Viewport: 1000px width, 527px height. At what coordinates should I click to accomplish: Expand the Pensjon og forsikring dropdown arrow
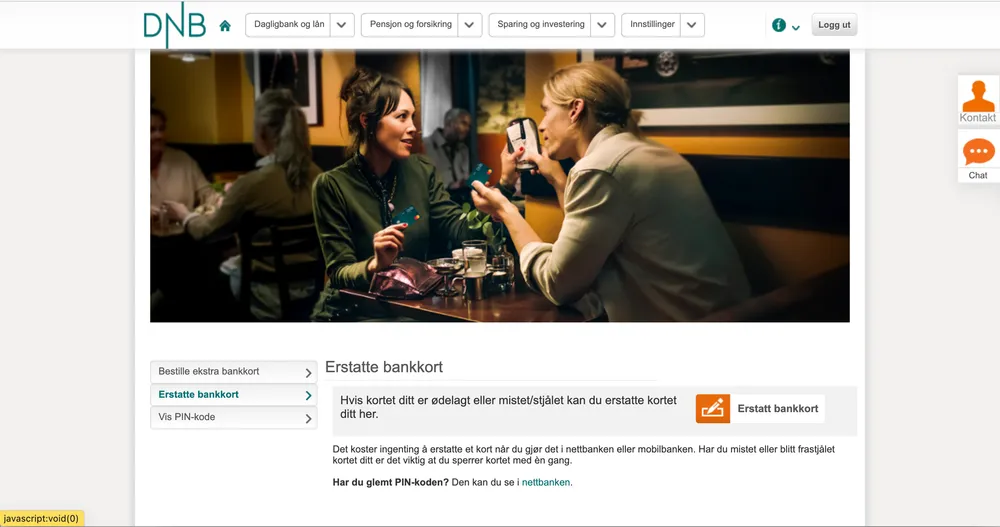469,25
